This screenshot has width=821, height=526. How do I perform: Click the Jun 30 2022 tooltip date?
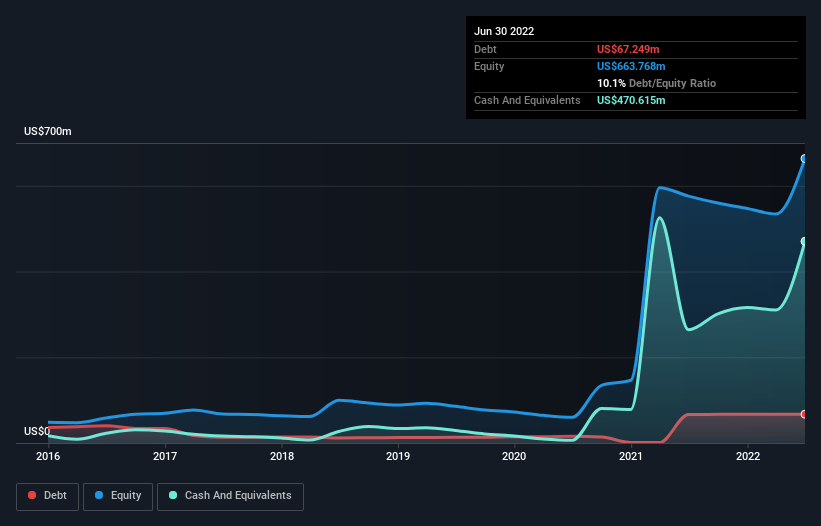coord(504,31)
